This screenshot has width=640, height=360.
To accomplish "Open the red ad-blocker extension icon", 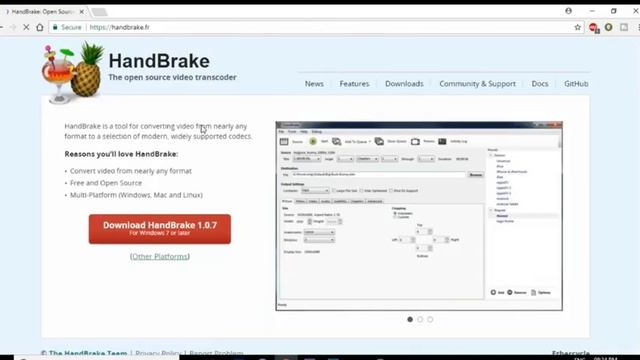I will [594, 28].
